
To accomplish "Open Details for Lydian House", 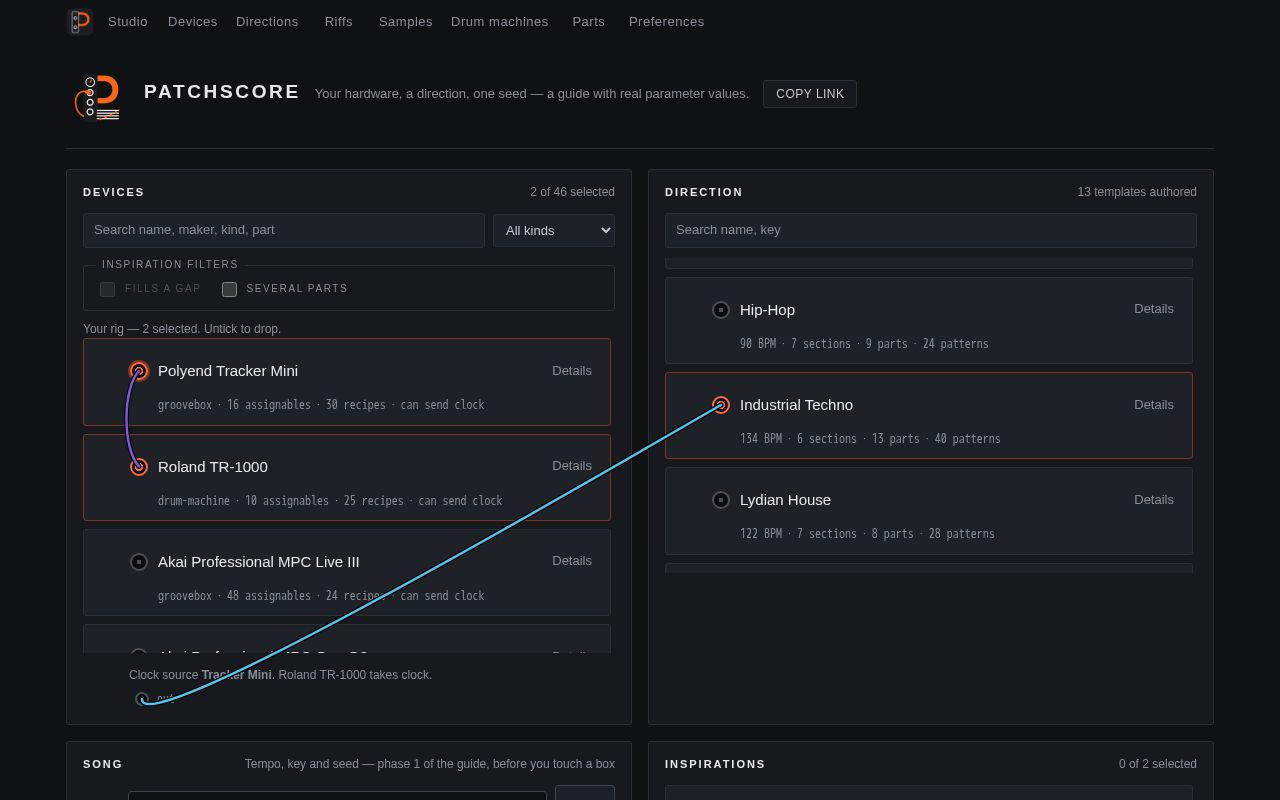I will (x=1154, y=500).
